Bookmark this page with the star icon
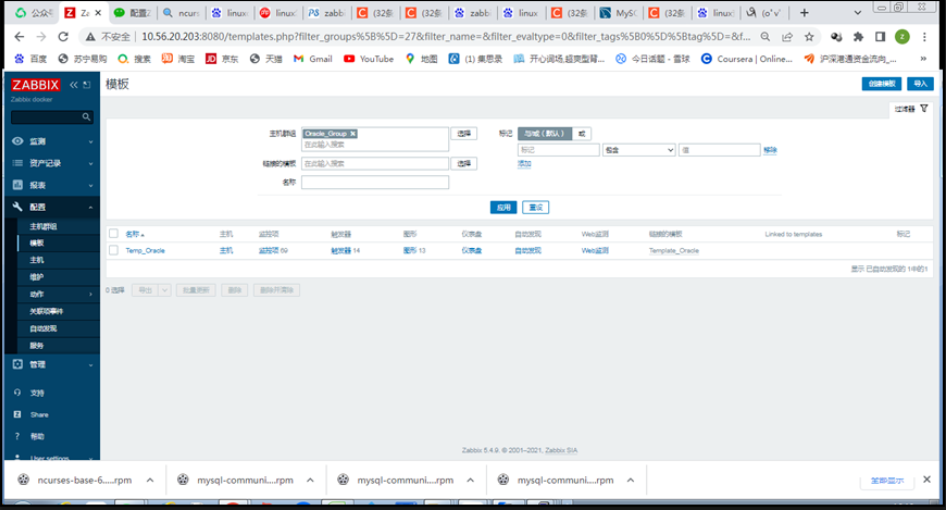This screenshot has height=510, width=948. tap(809, 37)
